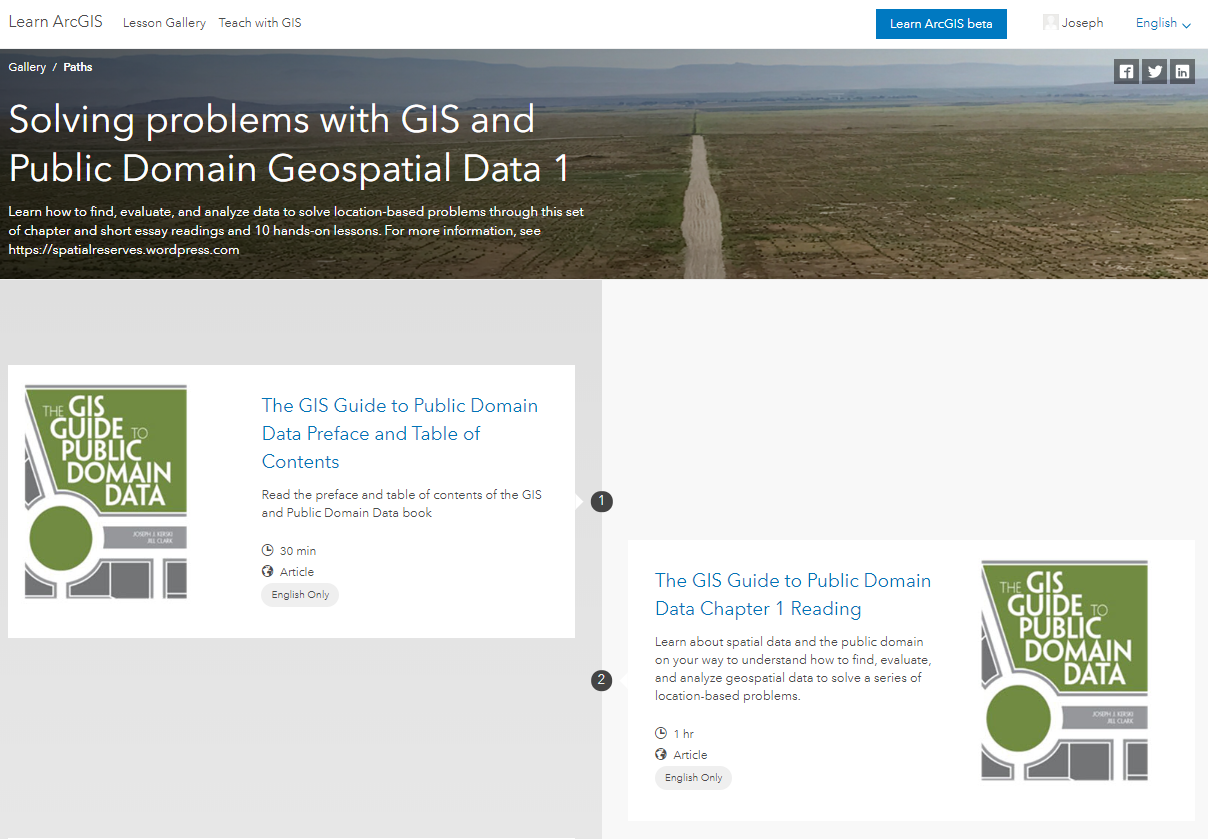Screen dimensions: 1208x839
Task: Navigate to the Gallery breadcrumb
Action: pyautogui.click(x=27, y=67)
